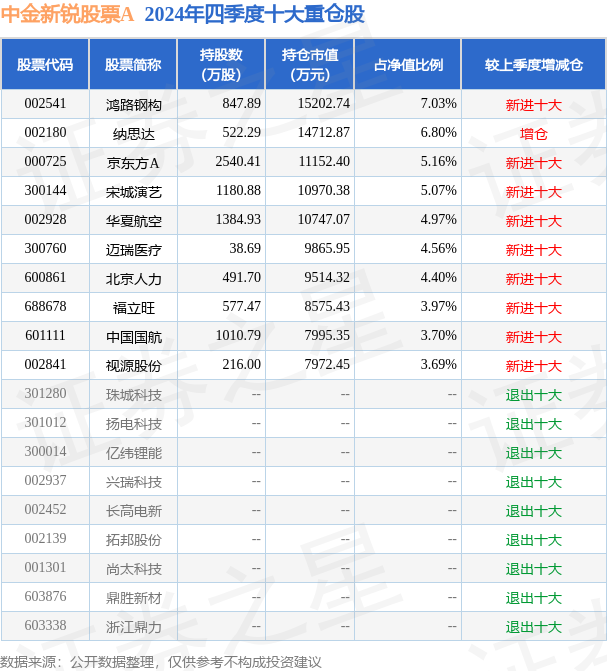Select stock code 002452
The image size is (607, 671).
tap(45, 510)
